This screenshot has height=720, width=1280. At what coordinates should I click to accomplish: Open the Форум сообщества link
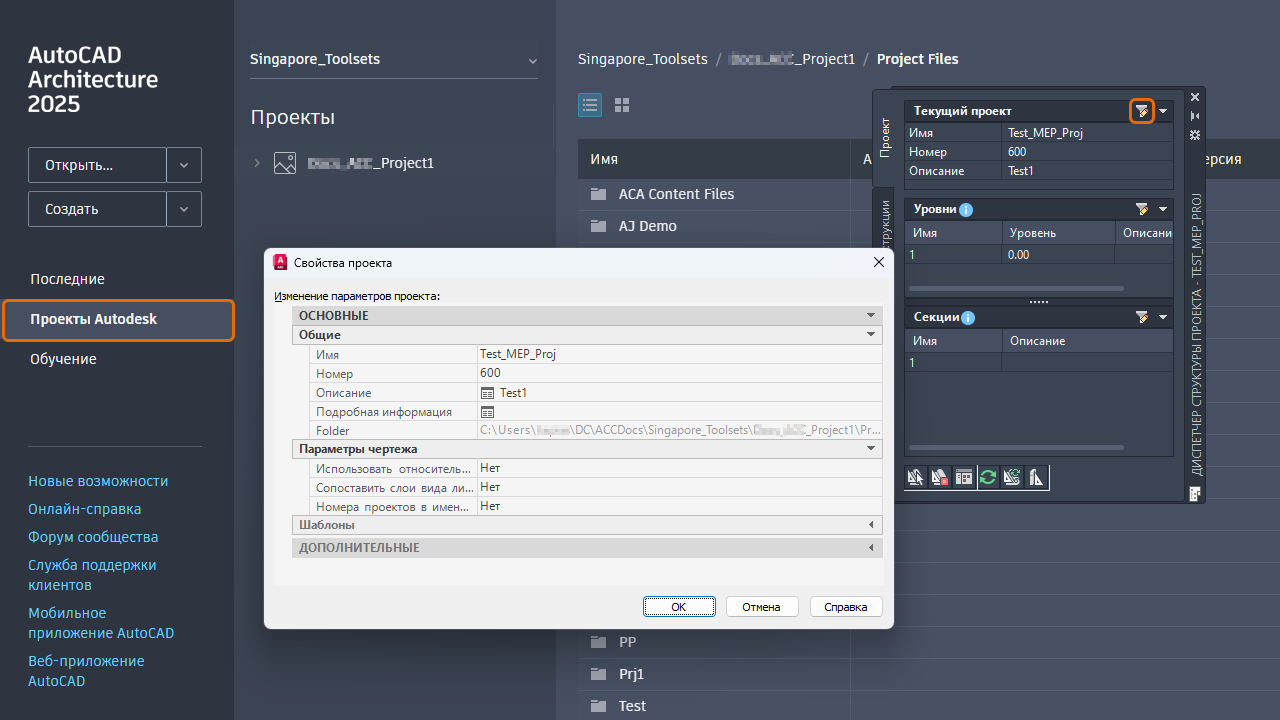pos(93,537)
